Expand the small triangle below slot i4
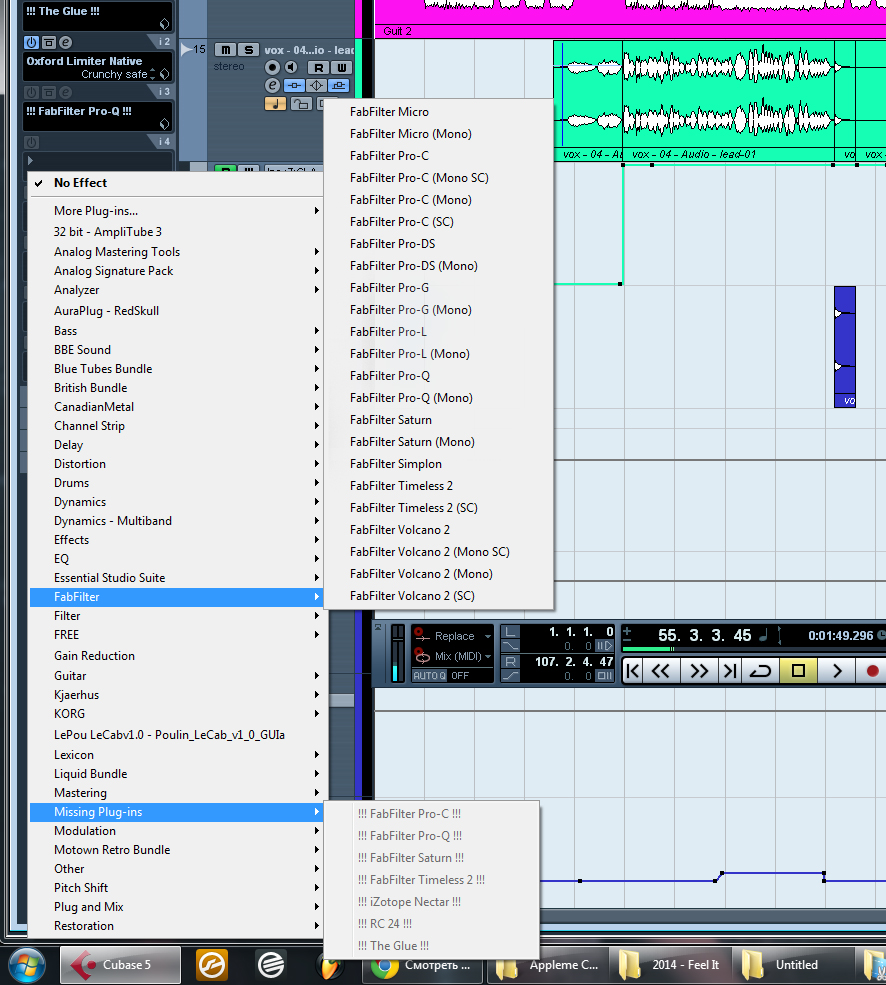The width and height of the screenshot is (886, 985). (30, 160)
